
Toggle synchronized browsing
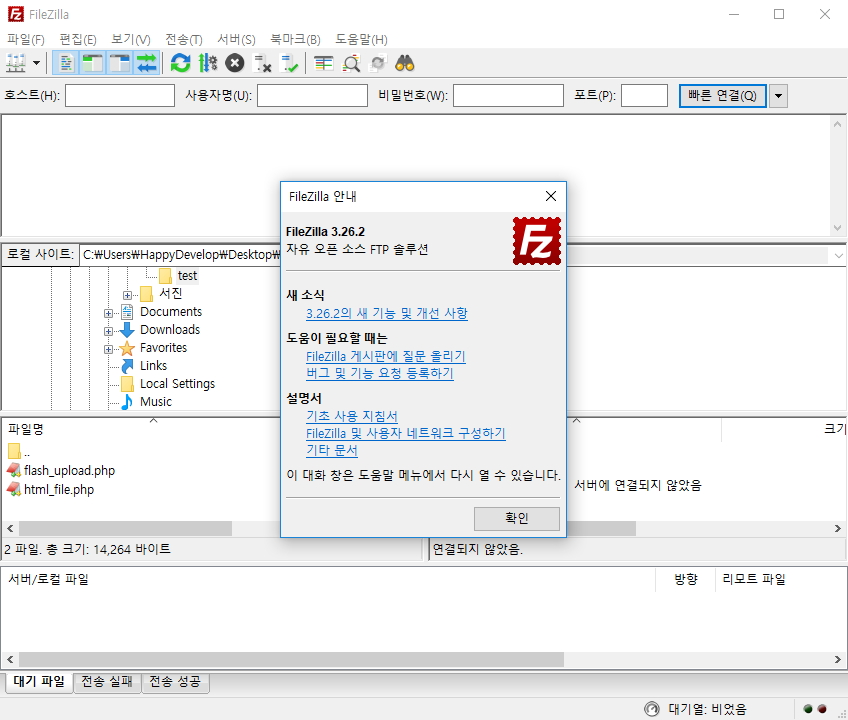coord(378,63)
